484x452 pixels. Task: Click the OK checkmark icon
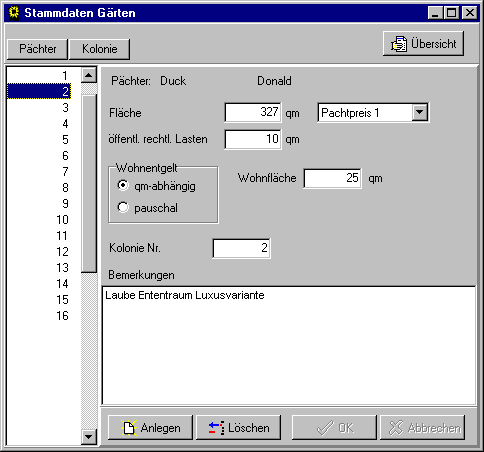pos(325,428)
